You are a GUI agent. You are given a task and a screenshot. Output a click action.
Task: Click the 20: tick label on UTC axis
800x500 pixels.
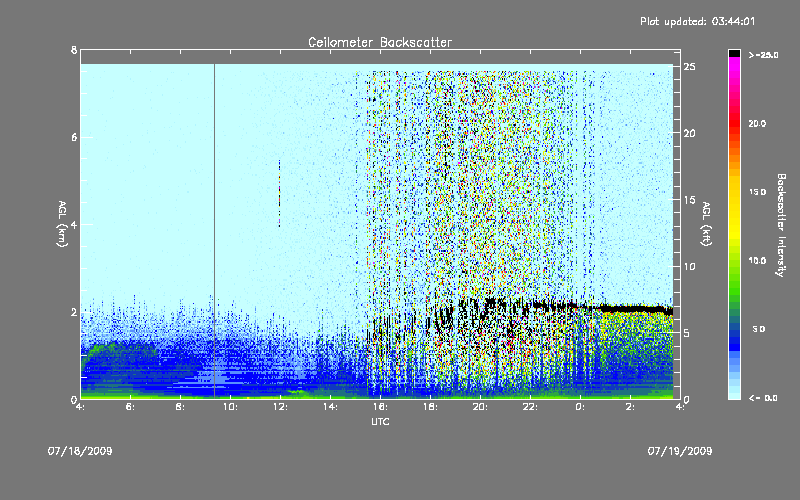[480, 407]
